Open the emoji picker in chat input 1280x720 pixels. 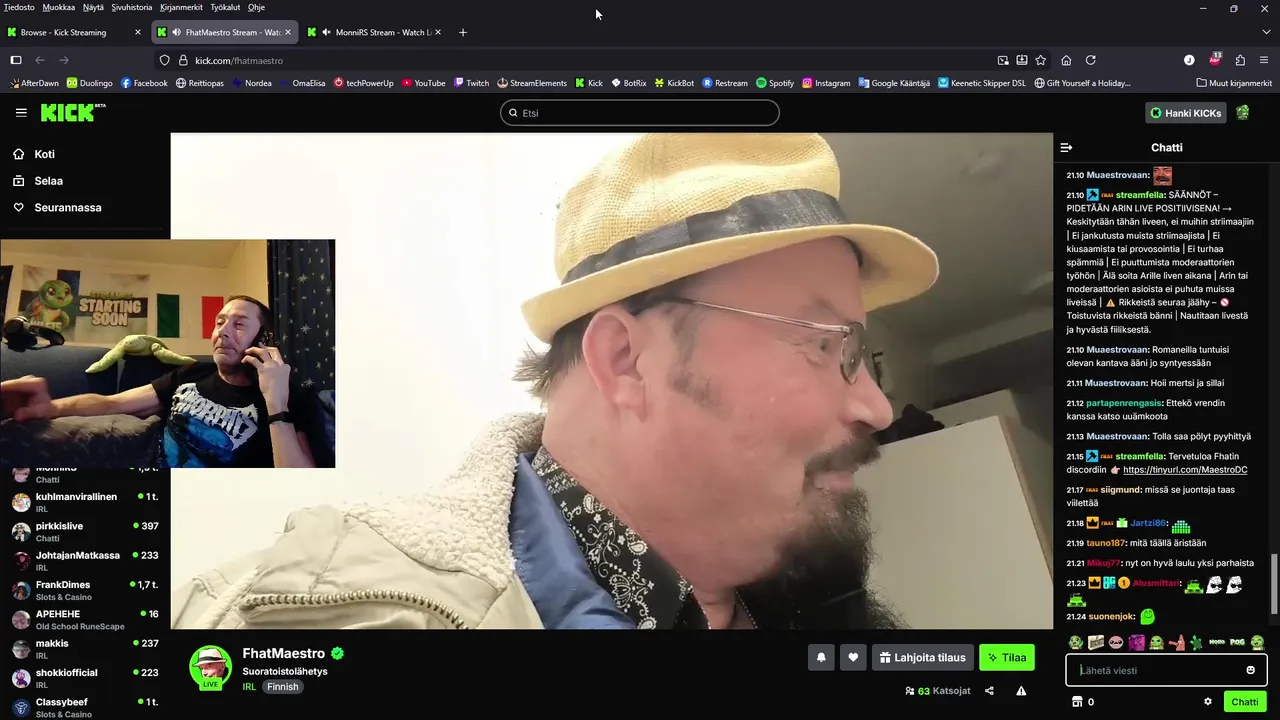(1250, 670)
